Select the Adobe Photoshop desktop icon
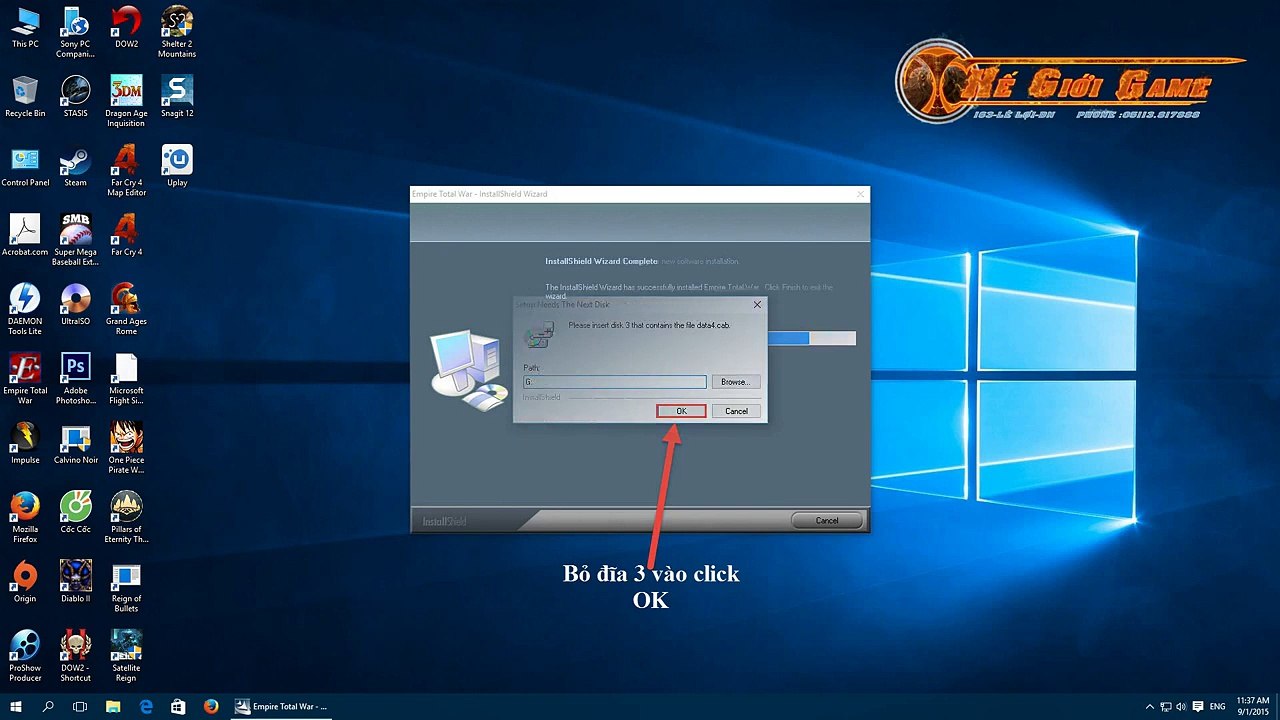The width and height of the screenshot is (1280, 720). click(x=75, y=379)
